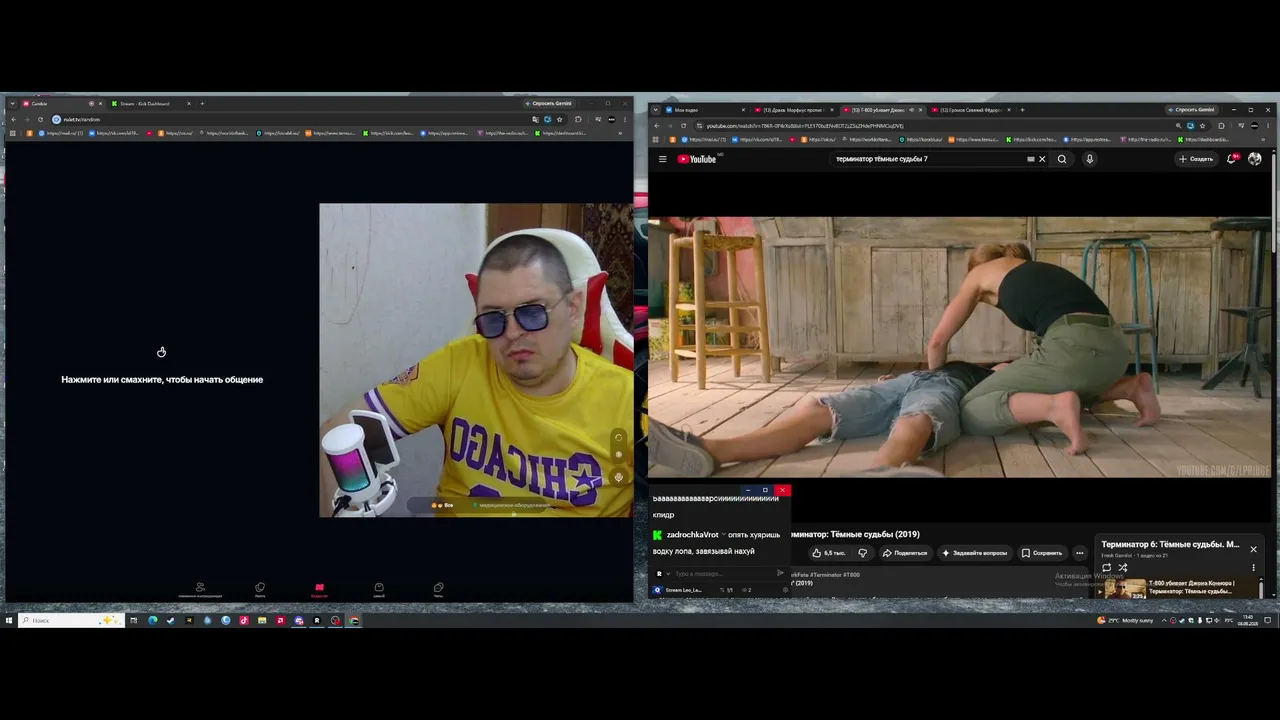Screen dimensions: 1280x720
Task: Click the Создать button on YouTube
Action: point(1196,159)
